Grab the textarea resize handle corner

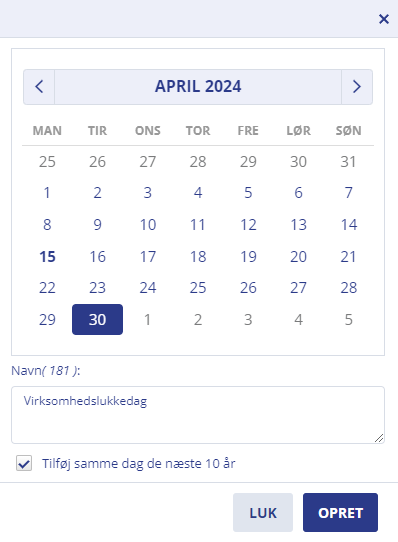379,438
